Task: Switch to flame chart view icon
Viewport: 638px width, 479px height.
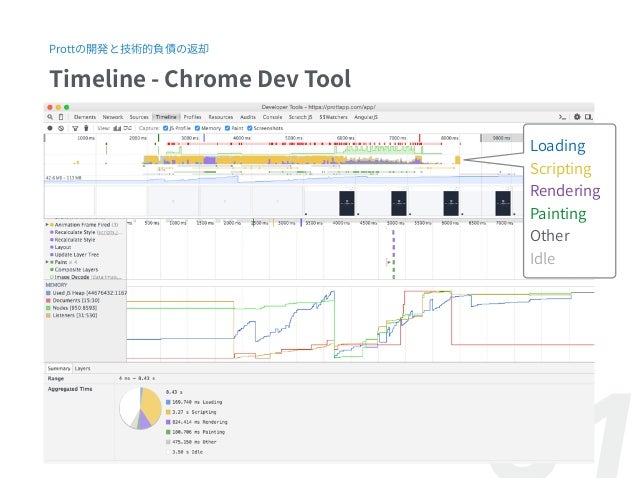Action: [128, 128]
